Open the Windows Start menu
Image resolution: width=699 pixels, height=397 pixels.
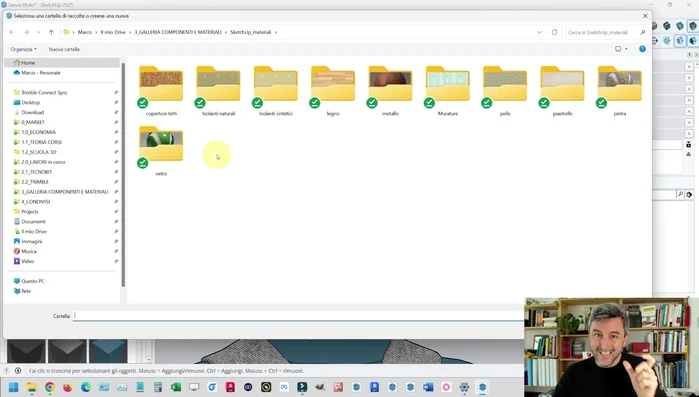click(x=13, y=387)
